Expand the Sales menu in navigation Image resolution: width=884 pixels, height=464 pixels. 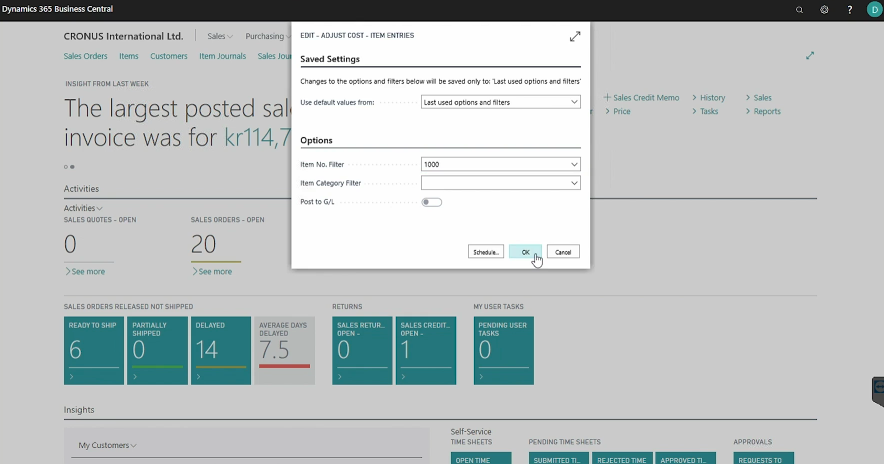pyautogui.click(x=219, y=36)
